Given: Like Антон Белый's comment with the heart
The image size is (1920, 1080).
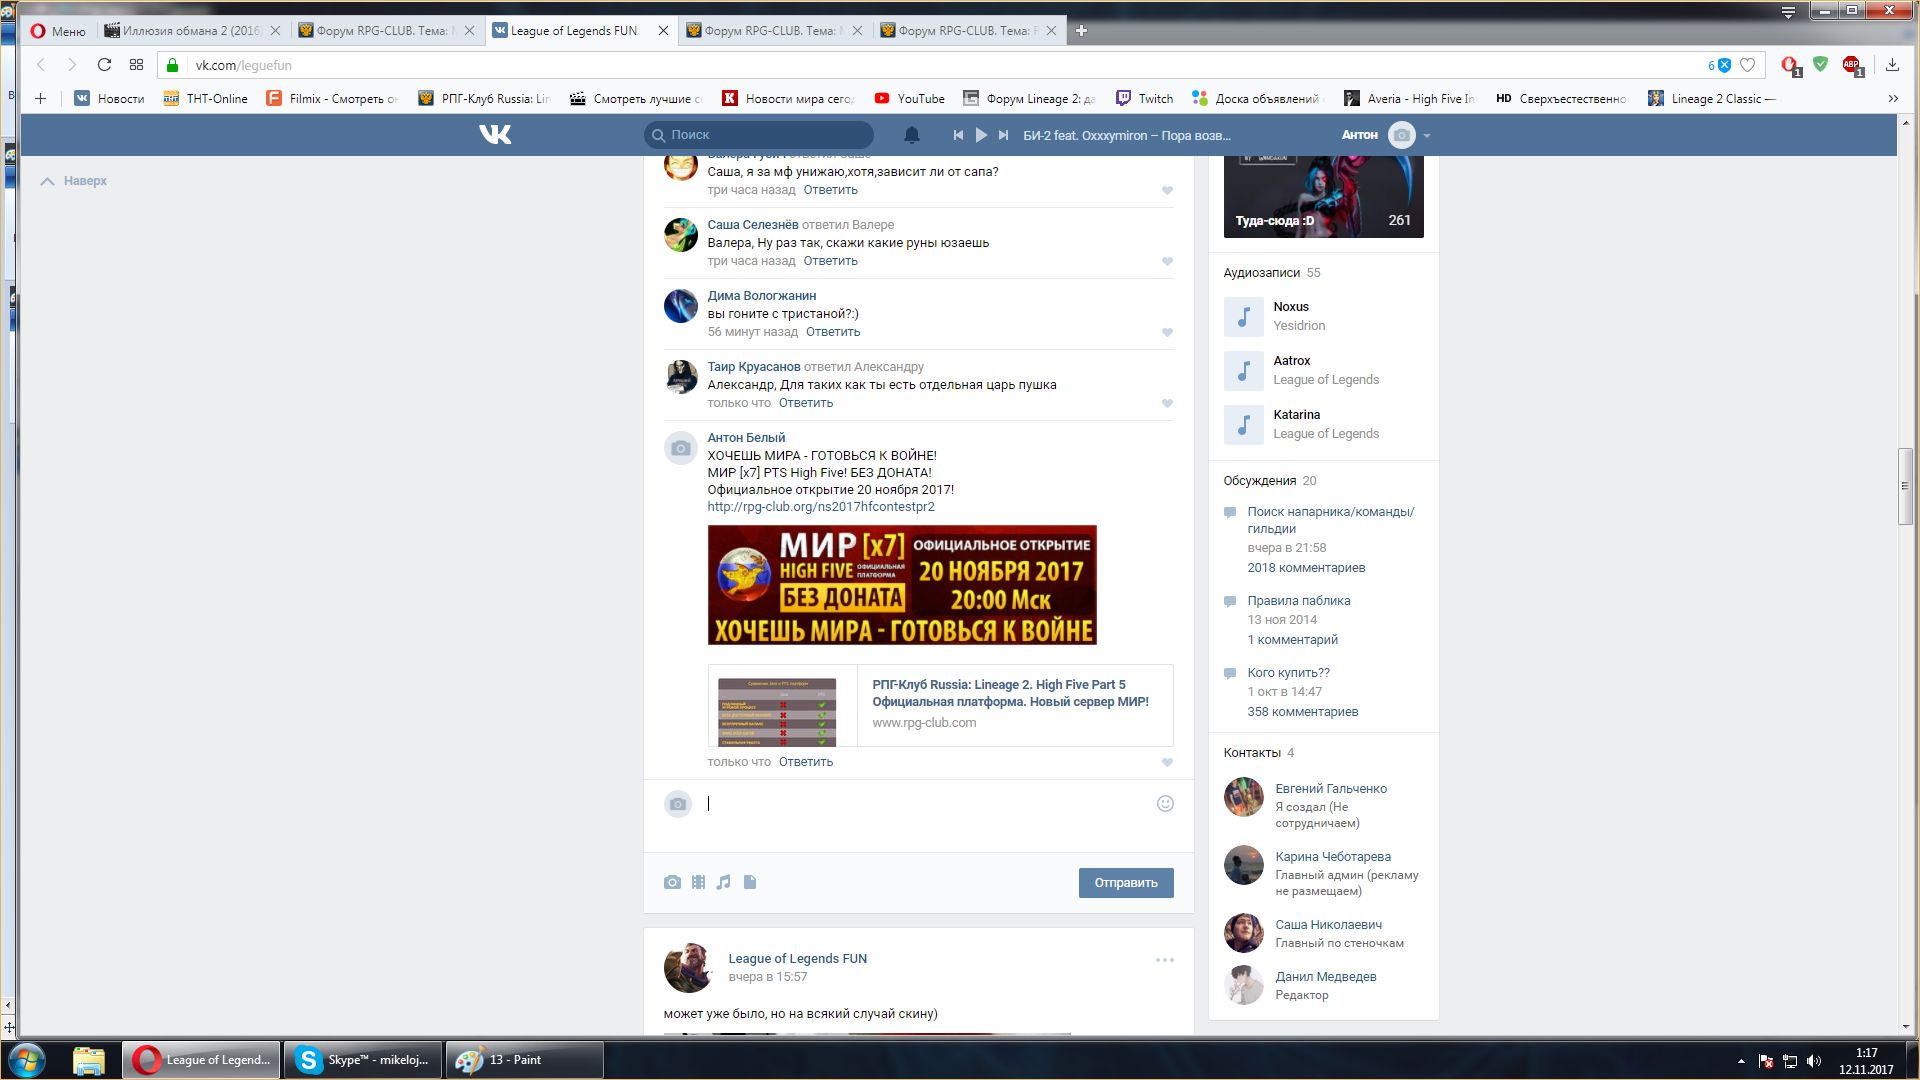Looking at the screenshot, I should pyautogui.click(x=1167, y=763).
